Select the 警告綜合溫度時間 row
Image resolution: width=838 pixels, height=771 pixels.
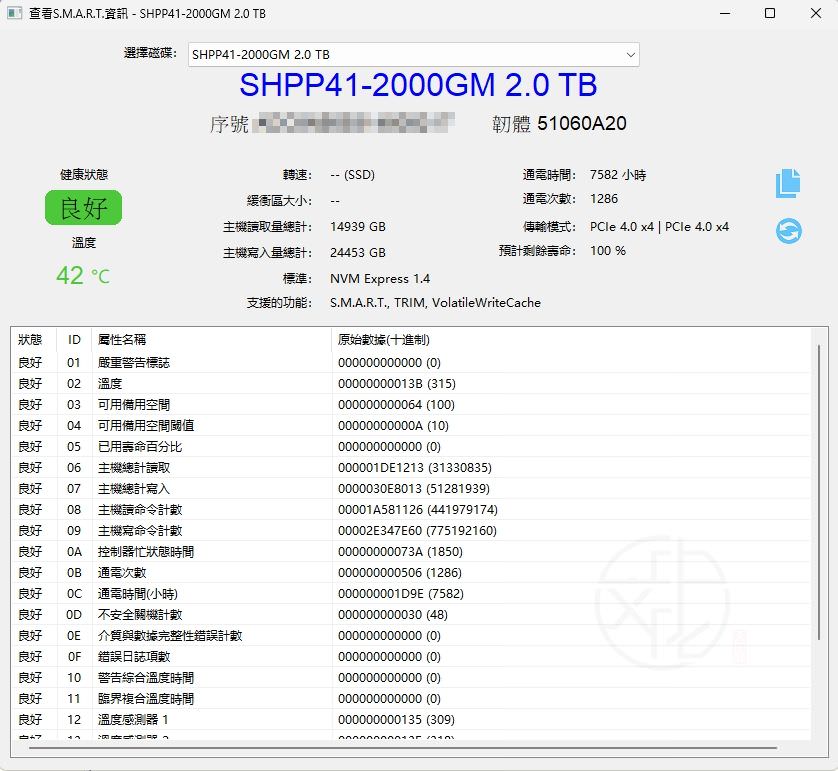pos(410,677)
